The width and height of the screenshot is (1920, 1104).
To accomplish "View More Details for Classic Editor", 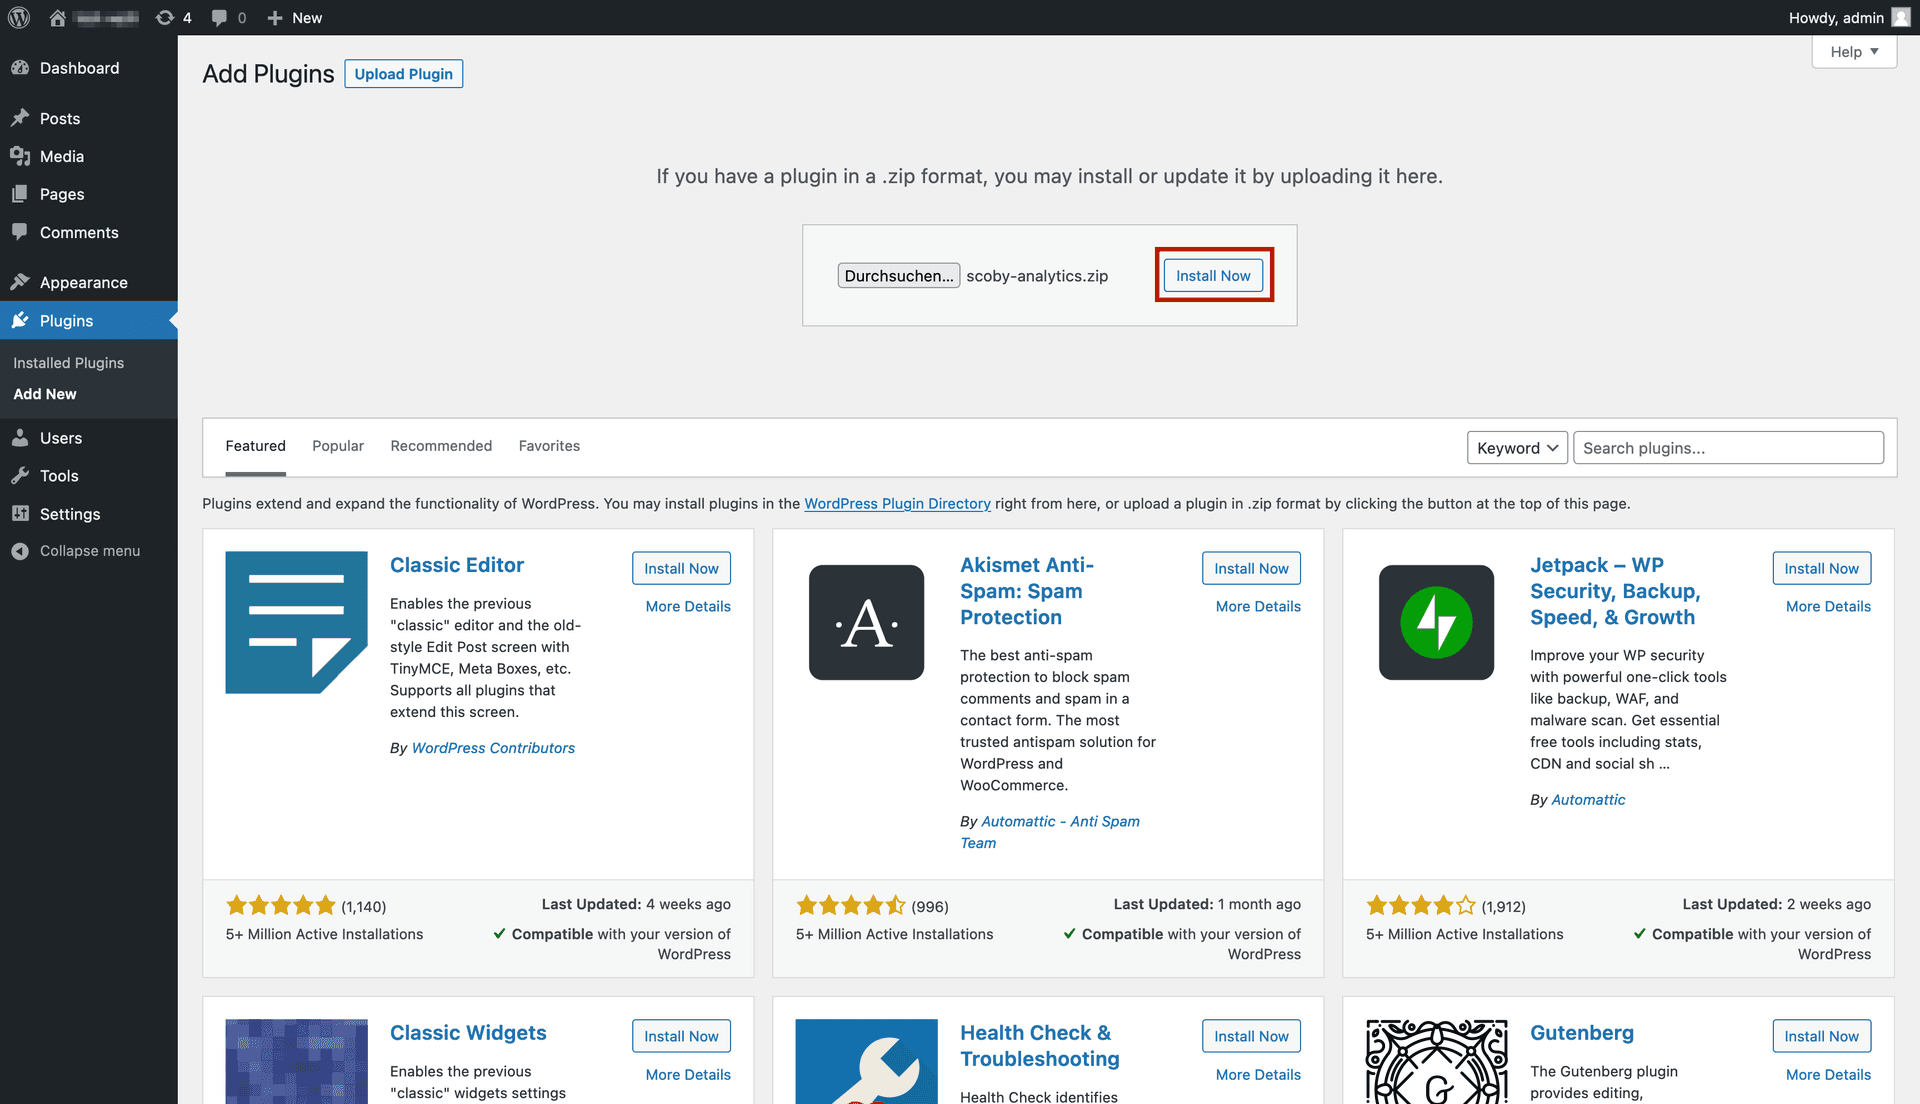I will [x=688, y=606].
